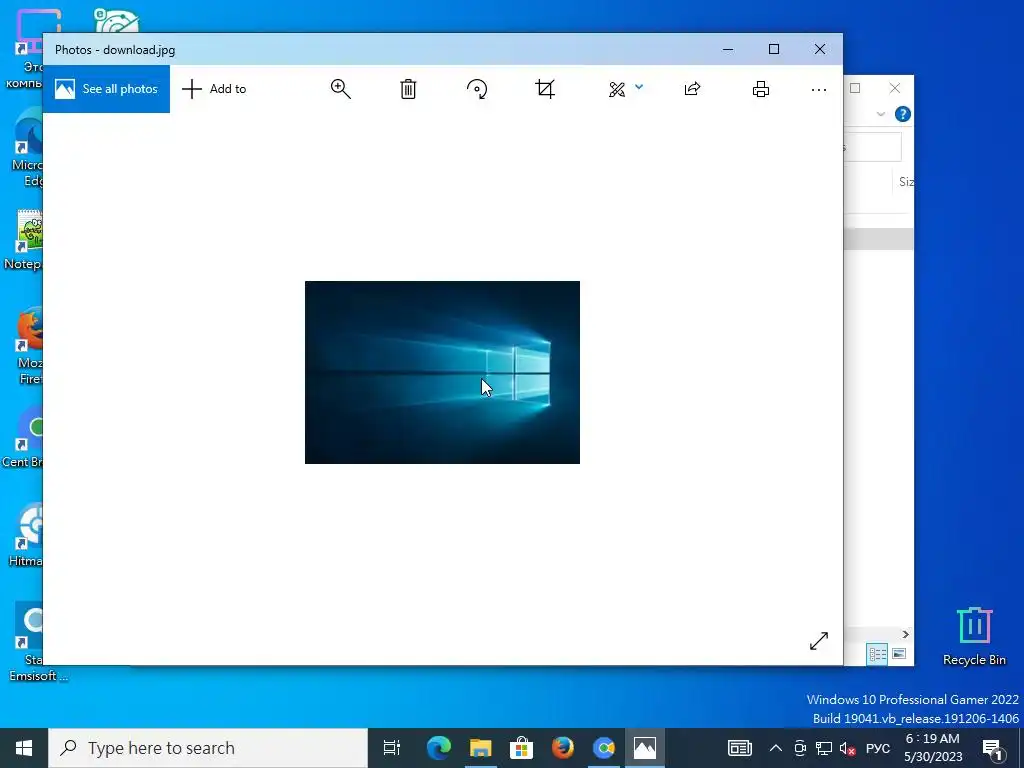This screenshot has height=768, width=1024.
Task: Launch Firefox from the taskbar
Action: click(x=562, y=748)
